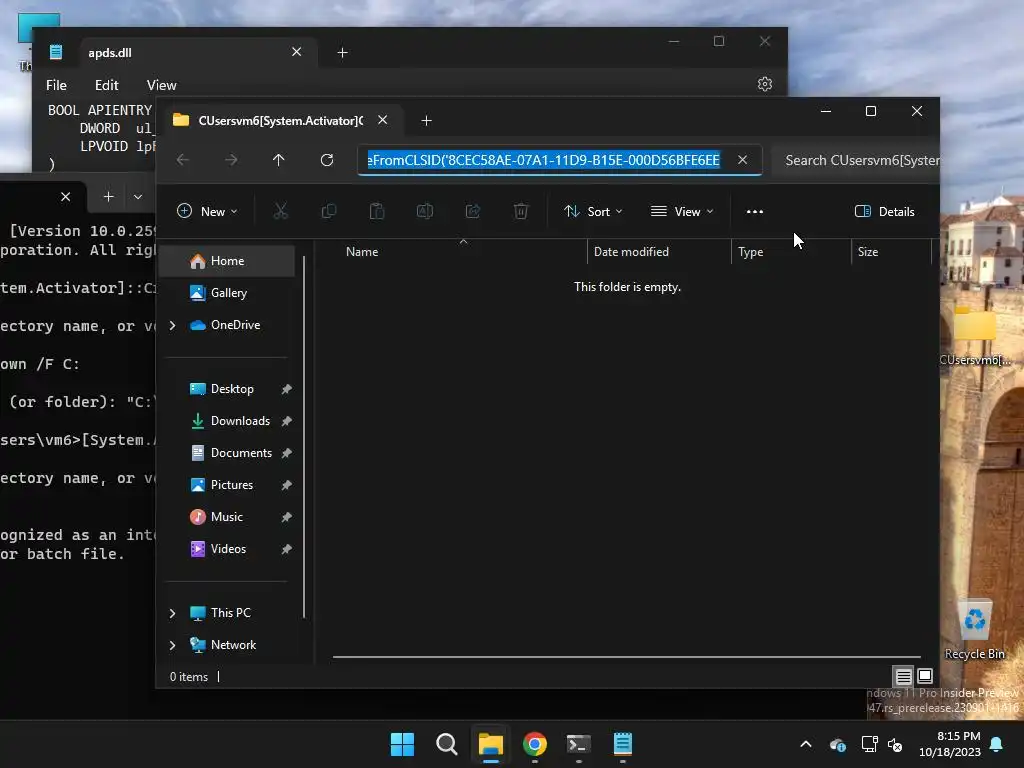
Task: Open Gallery in navigation pane
Action: [229, 293]
